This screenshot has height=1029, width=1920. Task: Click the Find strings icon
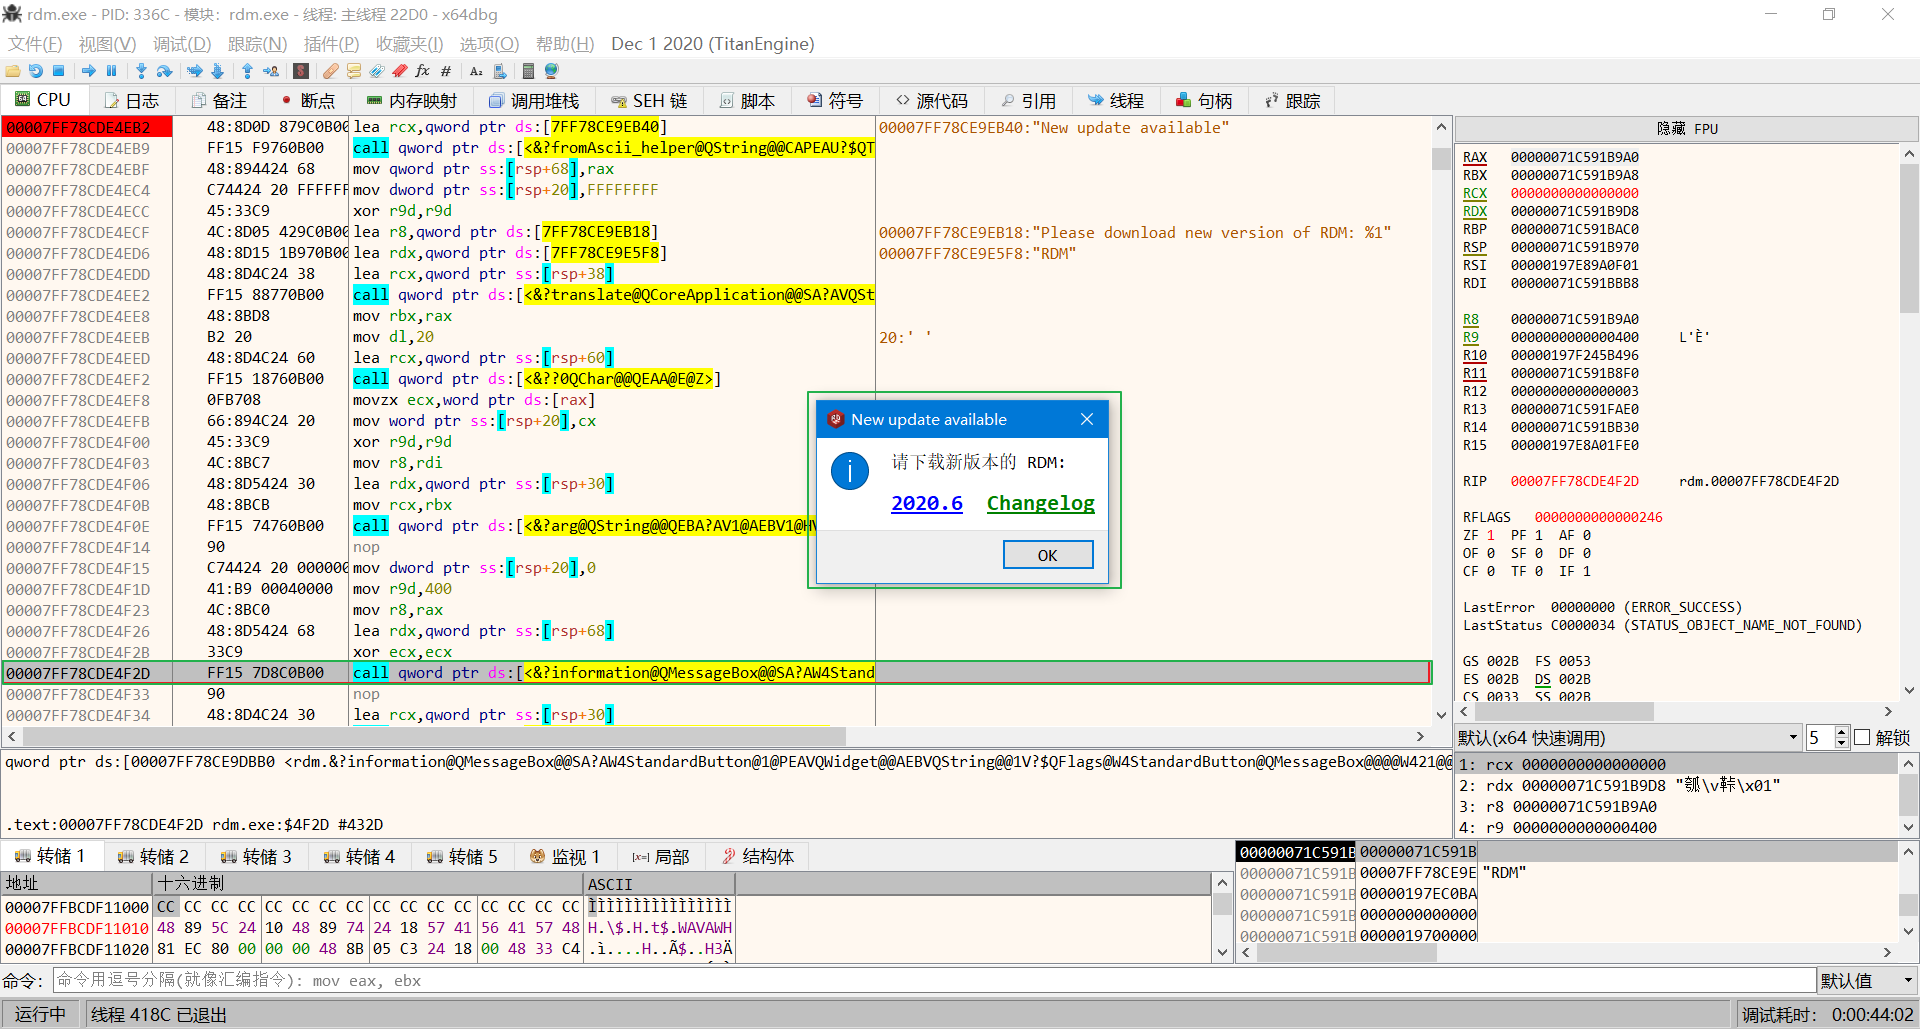point(476,71)
